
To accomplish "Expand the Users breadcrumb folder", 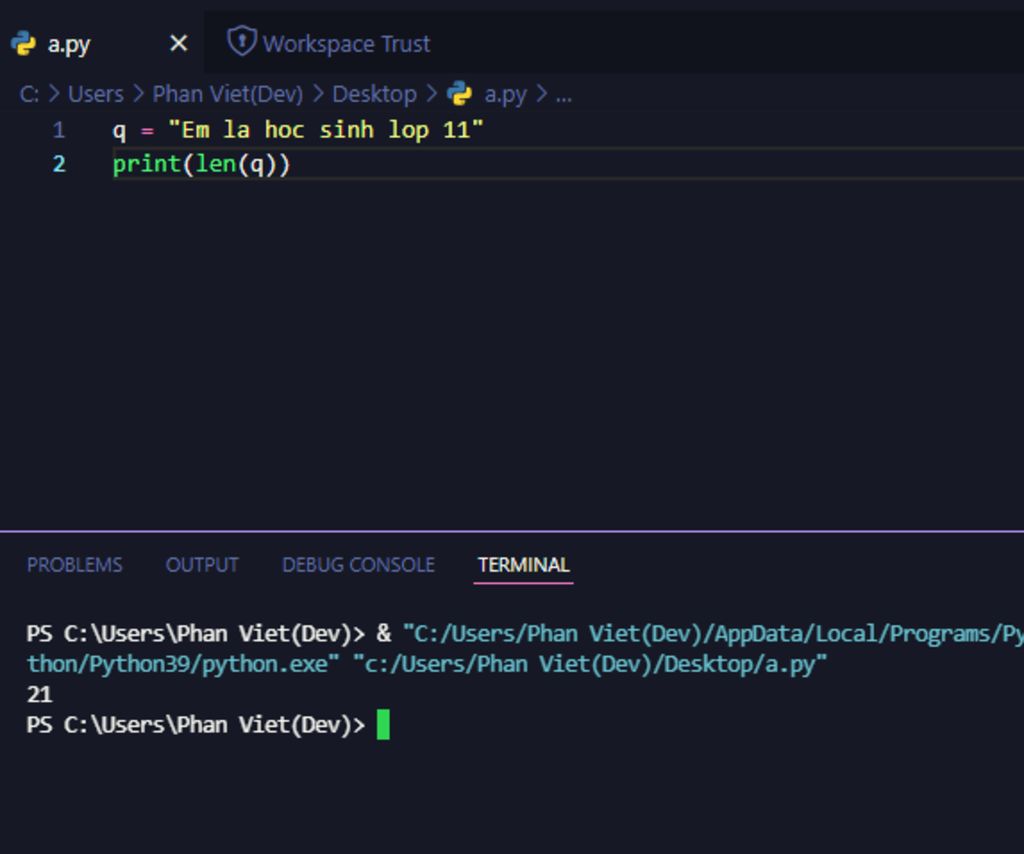I will click(95, 94).
